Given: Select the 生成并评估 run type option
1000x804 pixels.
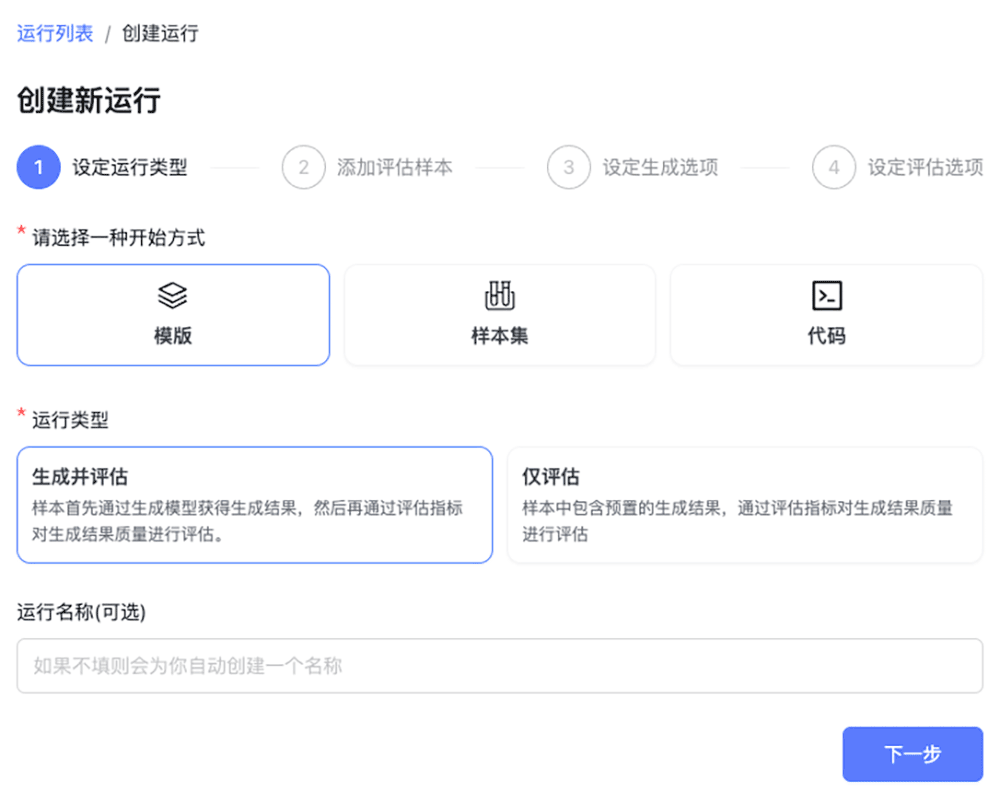Looking at the screenshot, I should pyautogui.click(x=254, y=503).
